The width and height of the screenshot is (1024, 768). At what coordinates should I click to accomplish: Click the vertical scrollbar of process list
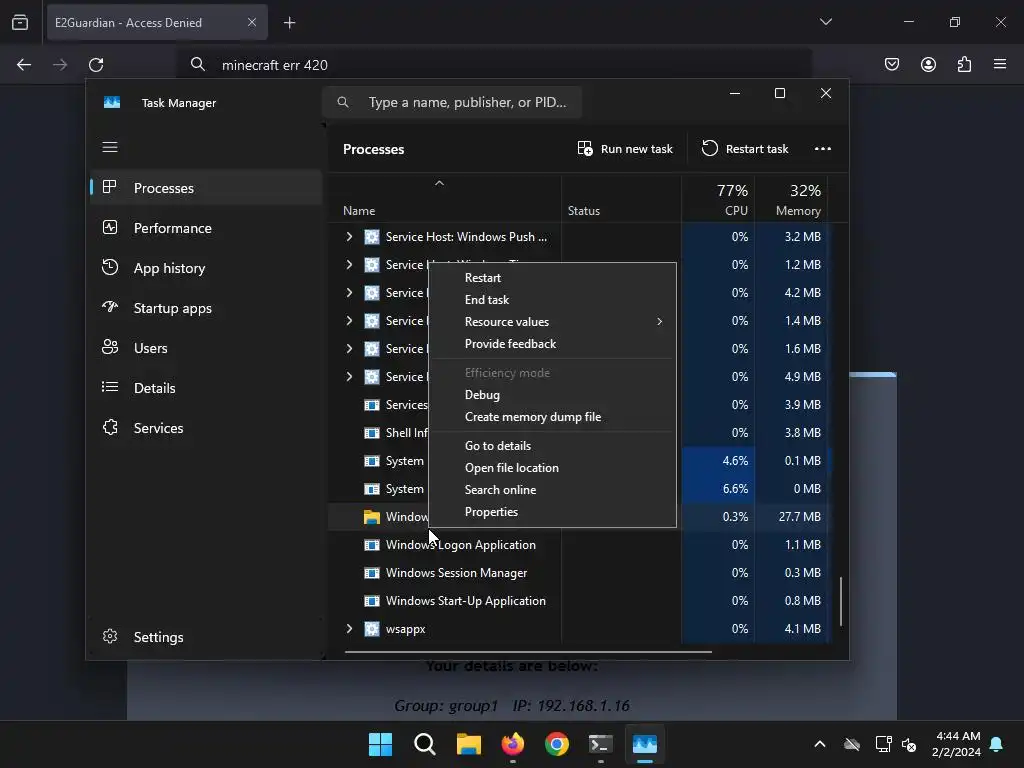click(840, 601)
